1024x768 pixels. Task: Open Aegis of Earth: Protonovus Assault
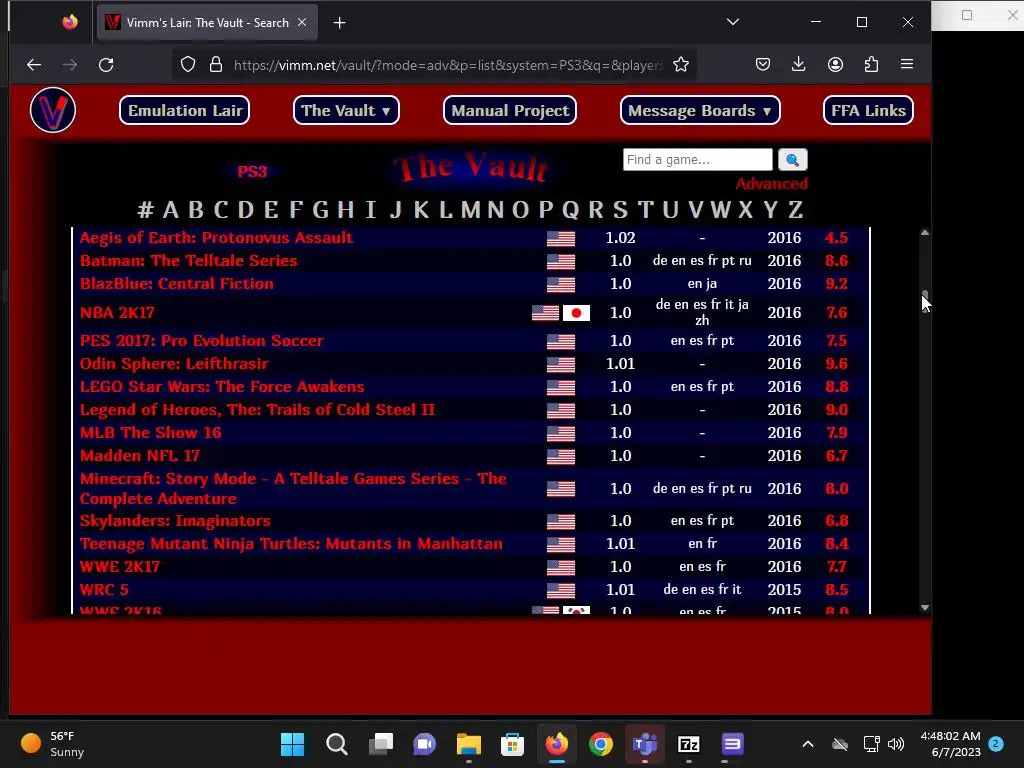point(216,237)
